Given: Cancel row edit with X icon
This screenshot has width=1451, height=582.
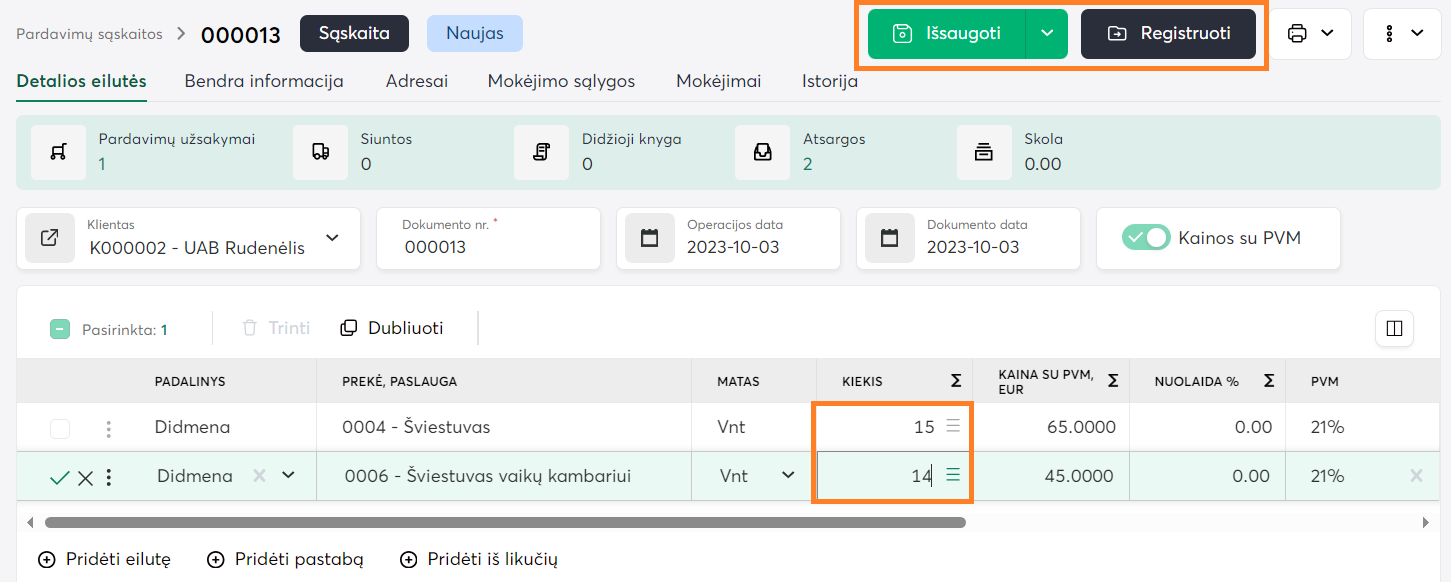Looking at the screenshot, I should (x=85, y=477).
